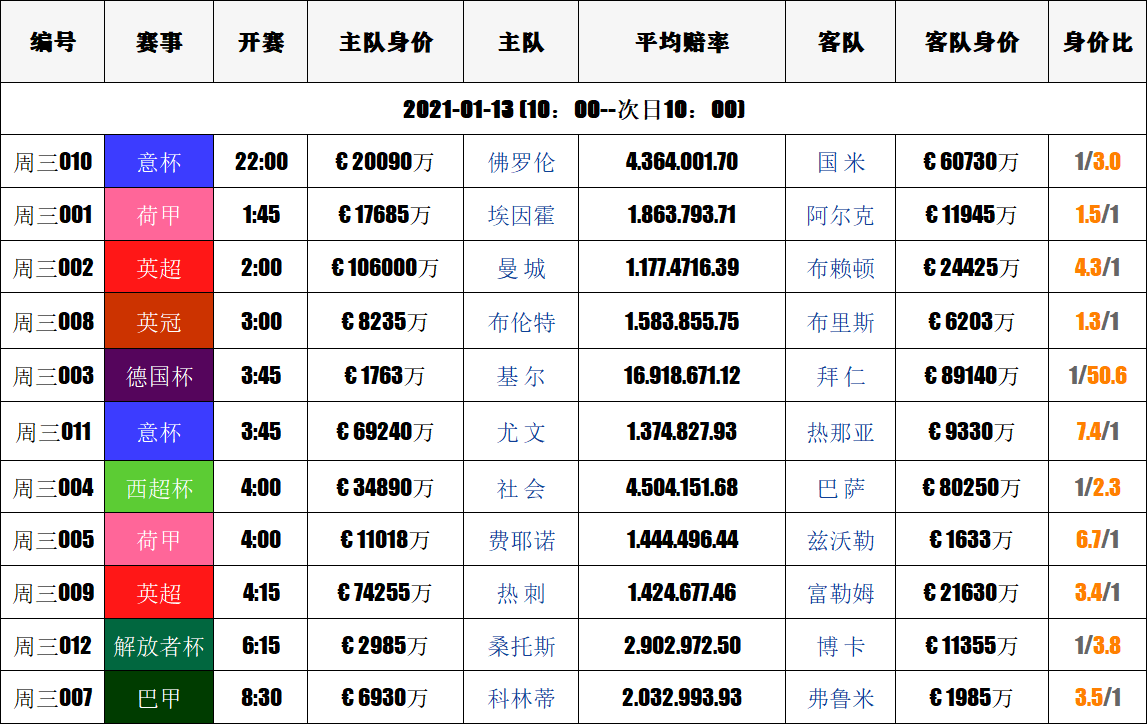Click the 解放者杯 competition cell
This screenshot has height=724, width=1147.
(159, 646)
